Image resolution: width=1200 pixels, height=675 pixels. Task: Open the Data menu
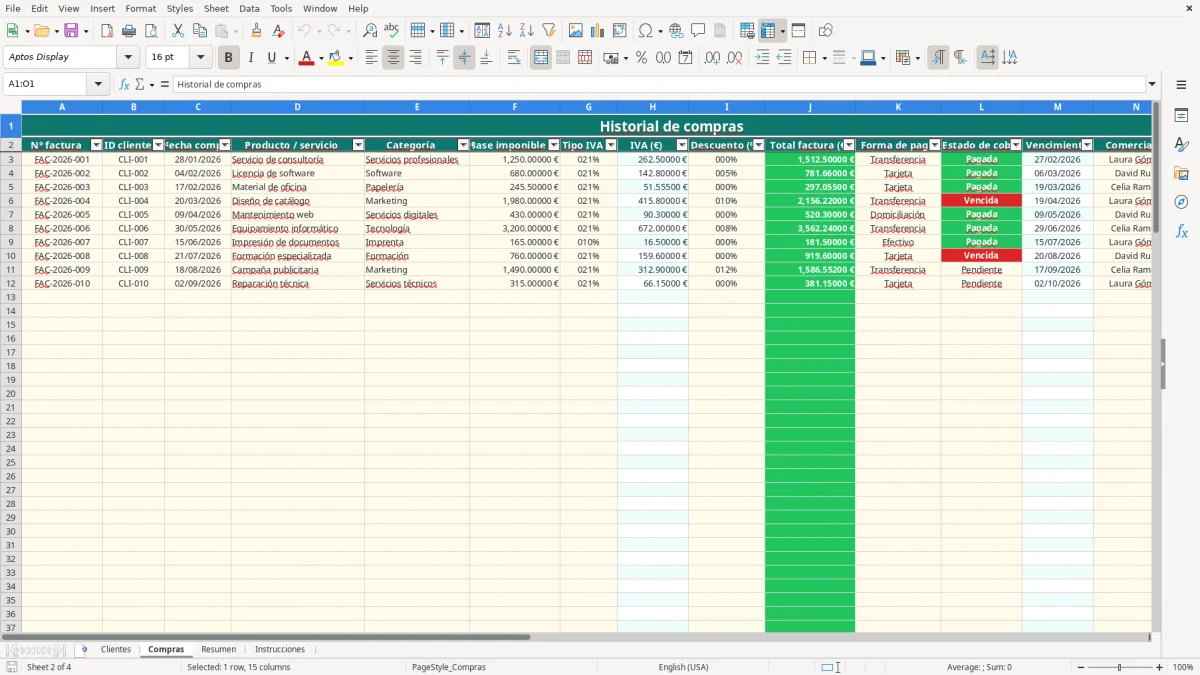pos(249,8)
